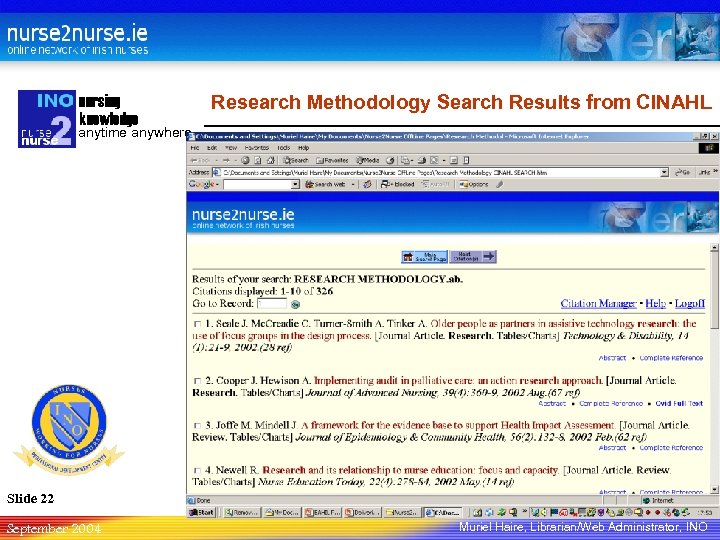This screenshot has height=540, width=720.
Task: Click the Google toolbar search box
Action: tap(258, 185)
